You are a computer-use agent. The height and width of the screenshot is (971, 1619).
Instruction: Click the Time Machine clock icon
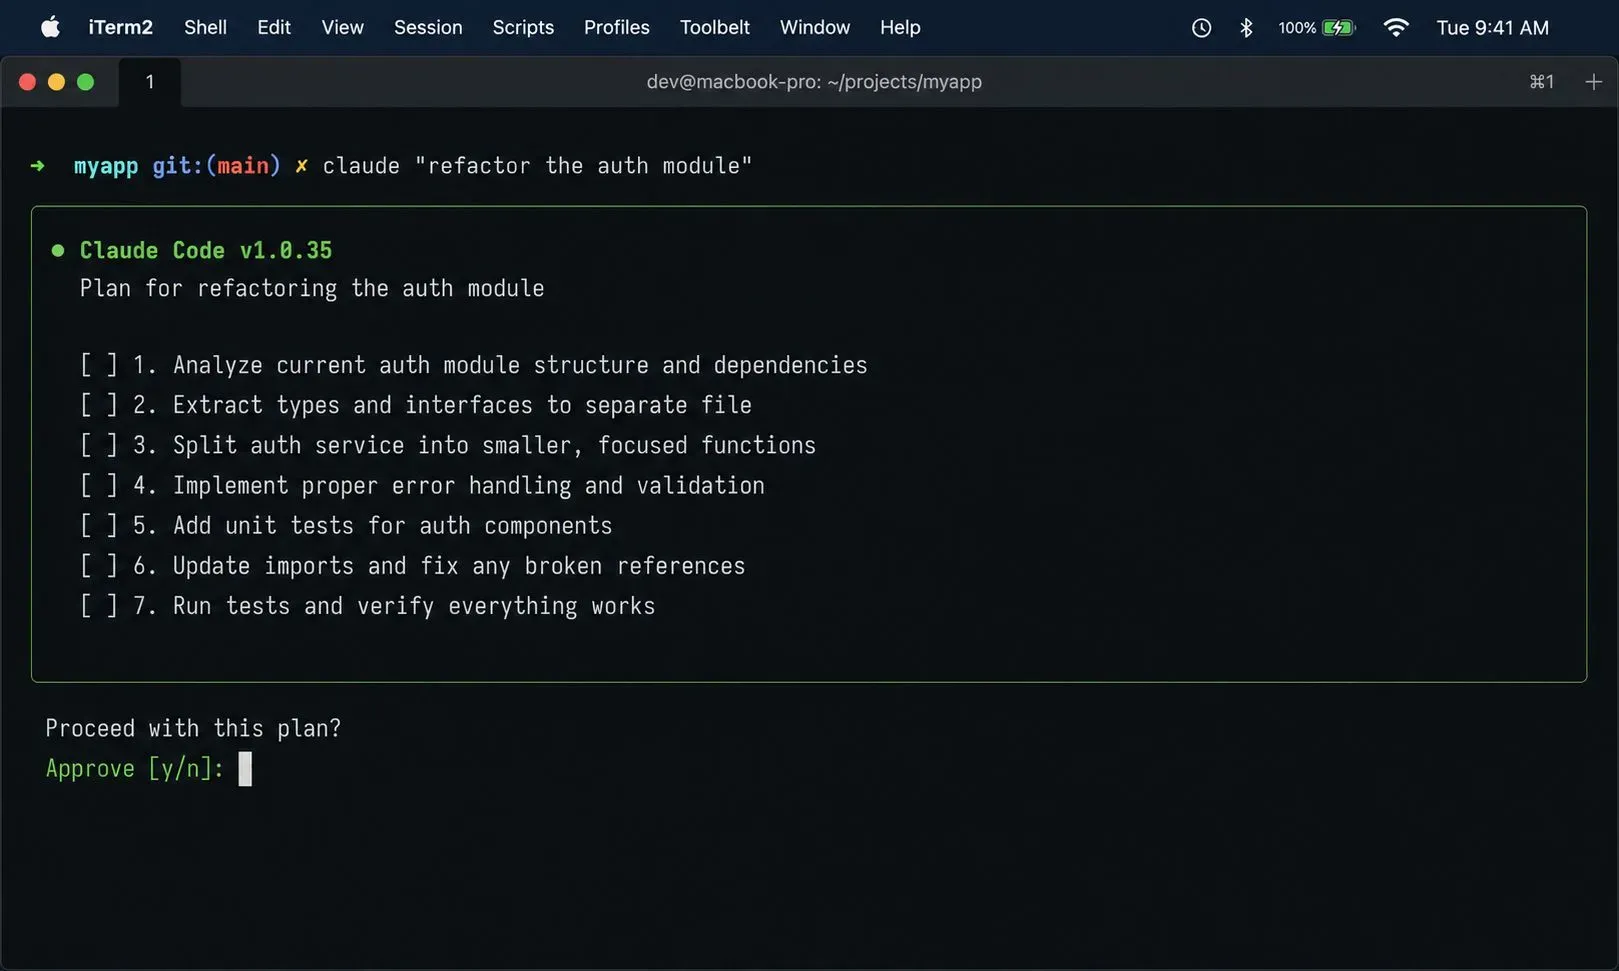pos(1201,28)
